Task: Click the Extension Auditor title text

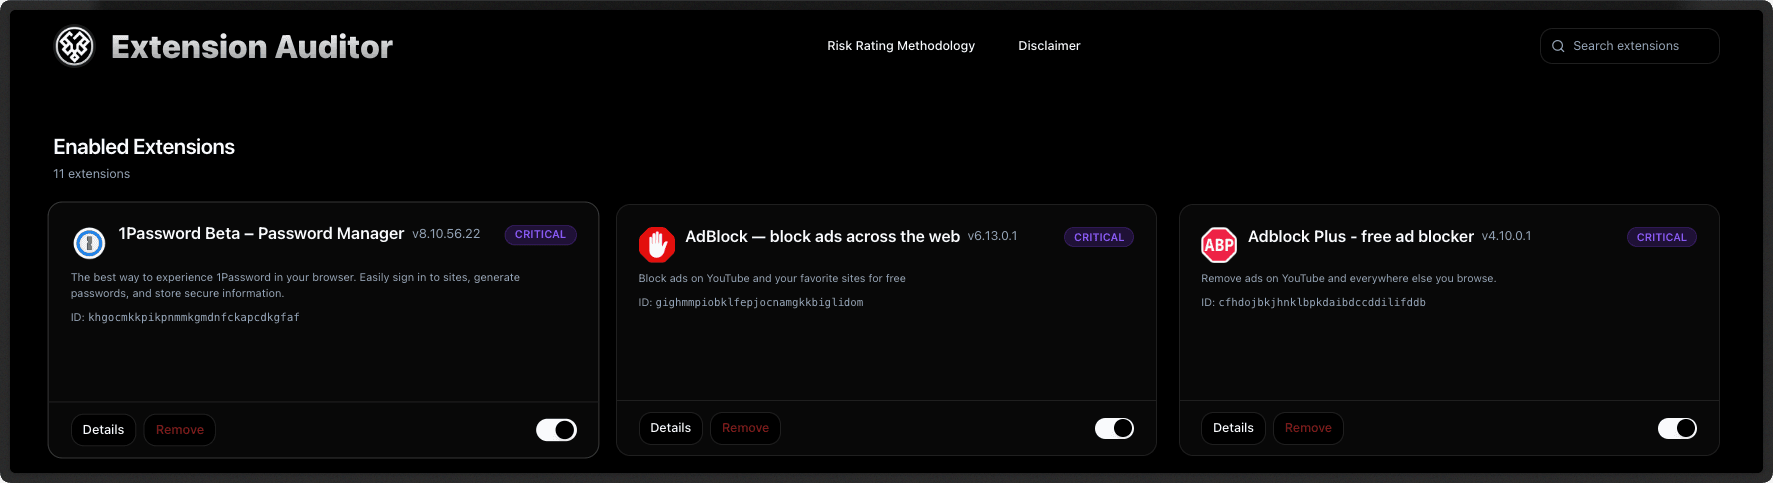Action: click(252, 47)
